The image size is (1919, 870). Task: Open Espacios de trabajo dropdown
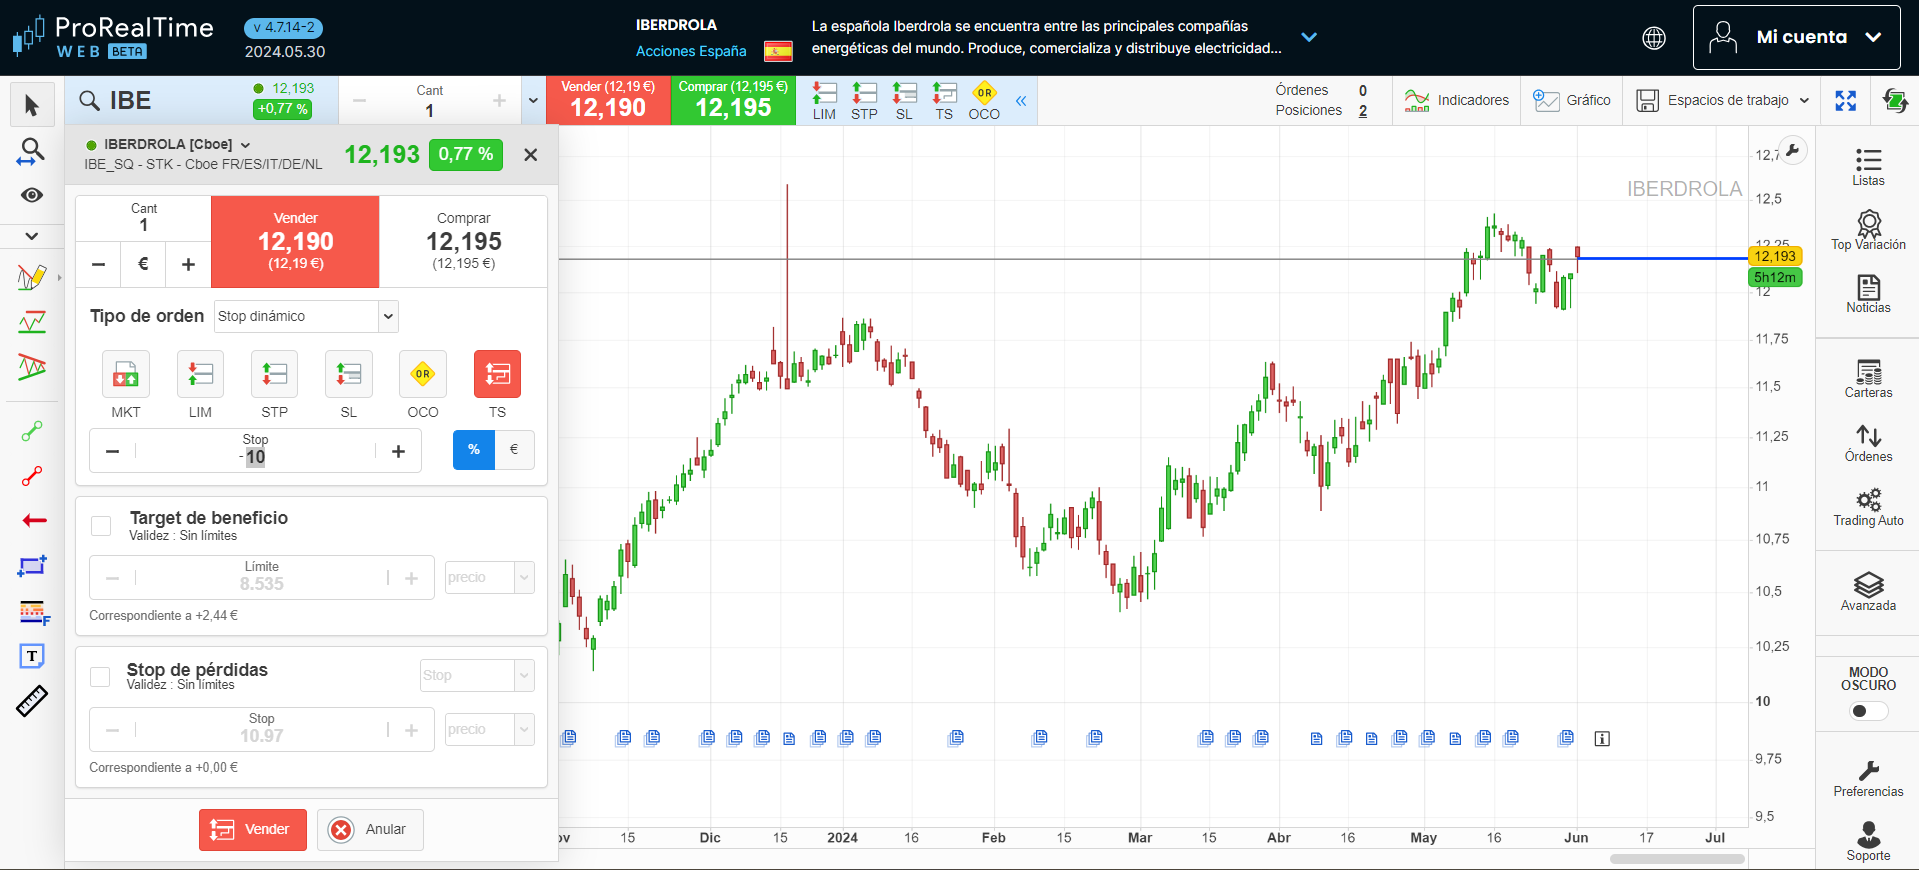(x=1723, y=100)
